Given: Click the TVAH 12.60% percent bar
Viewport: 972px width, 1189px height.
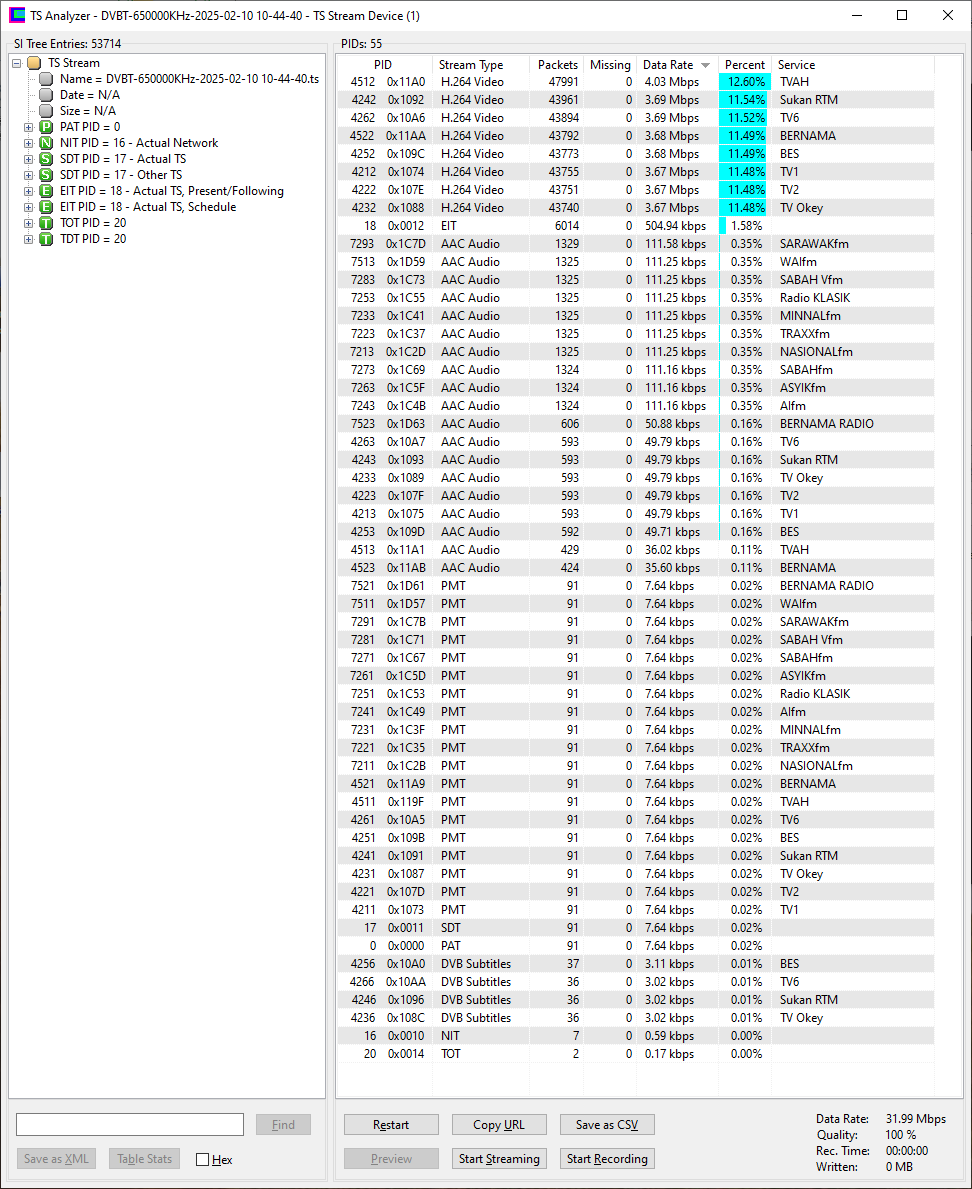Looking at the screenshot, I should (743, 82).
